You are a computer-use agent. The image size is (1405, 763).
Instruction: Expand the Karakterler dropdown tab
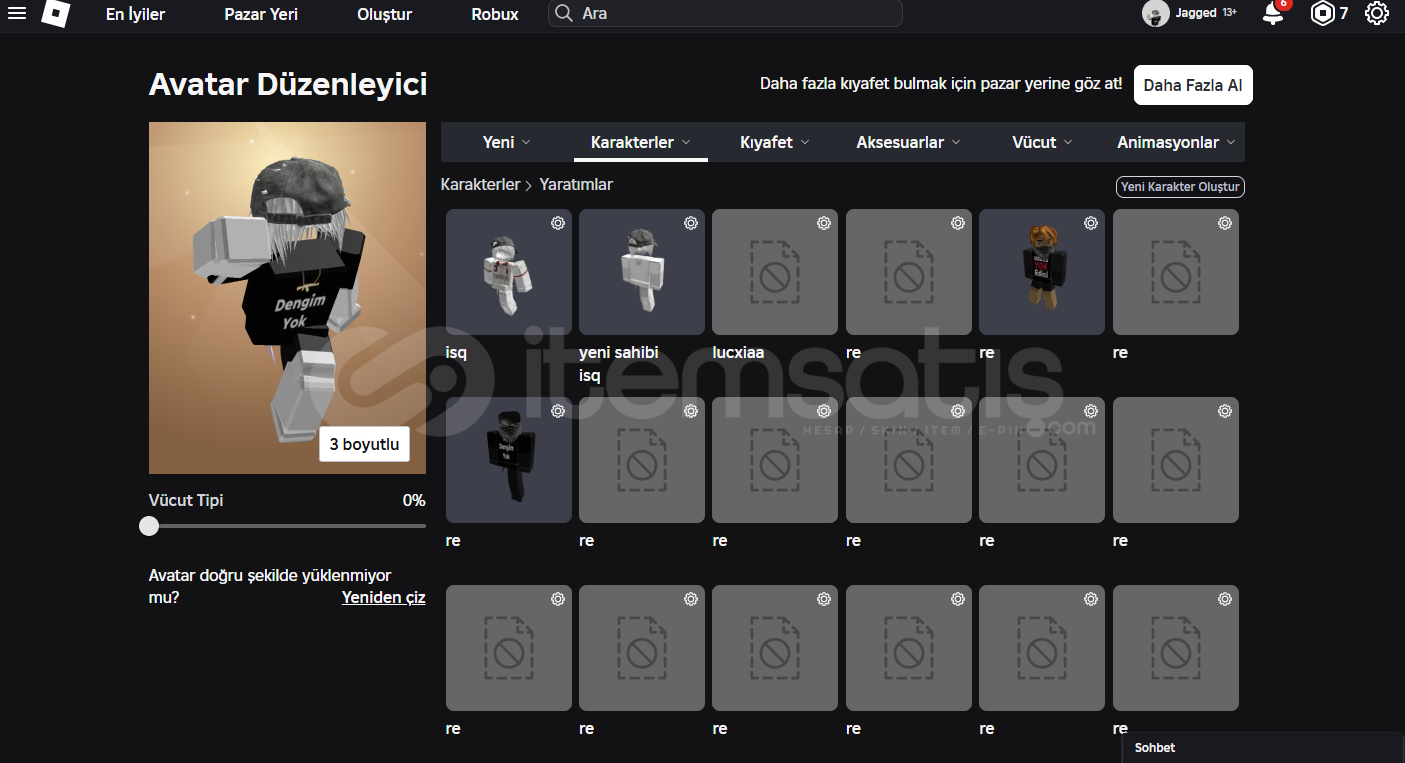[x=641, y=142]
